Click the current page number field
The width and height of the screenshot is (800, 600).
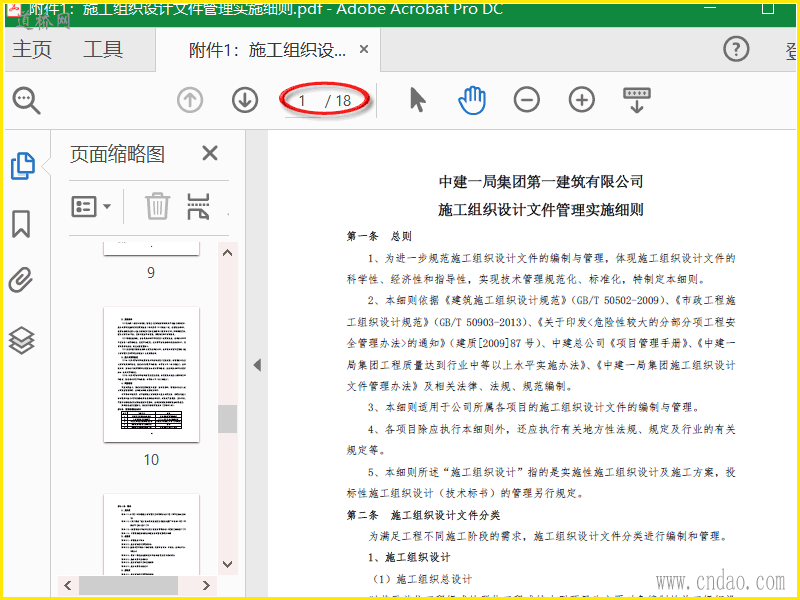coord(303,101)
